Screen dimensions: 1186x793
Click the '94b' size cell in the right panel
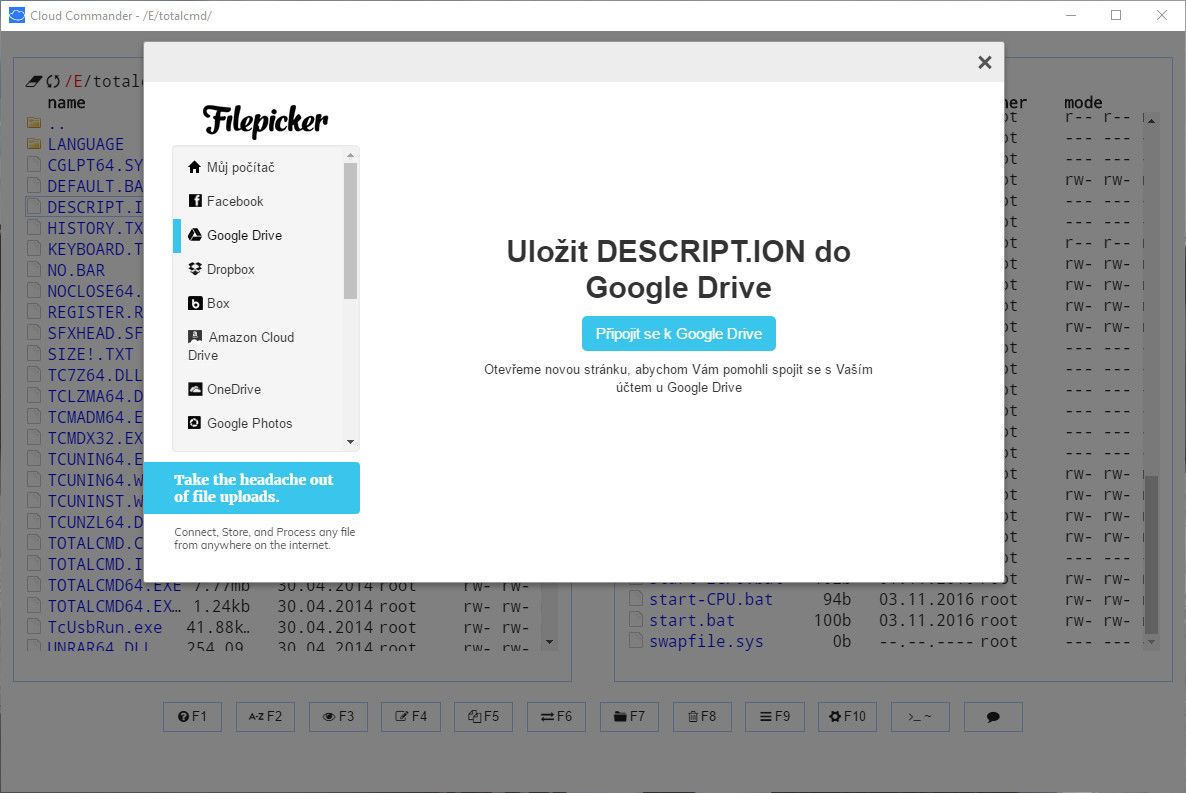click(x=837, y=599)
